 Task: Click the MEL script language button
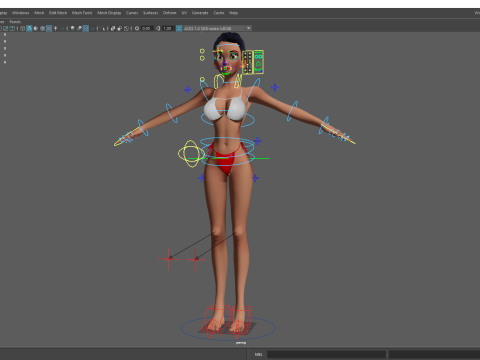258,354
